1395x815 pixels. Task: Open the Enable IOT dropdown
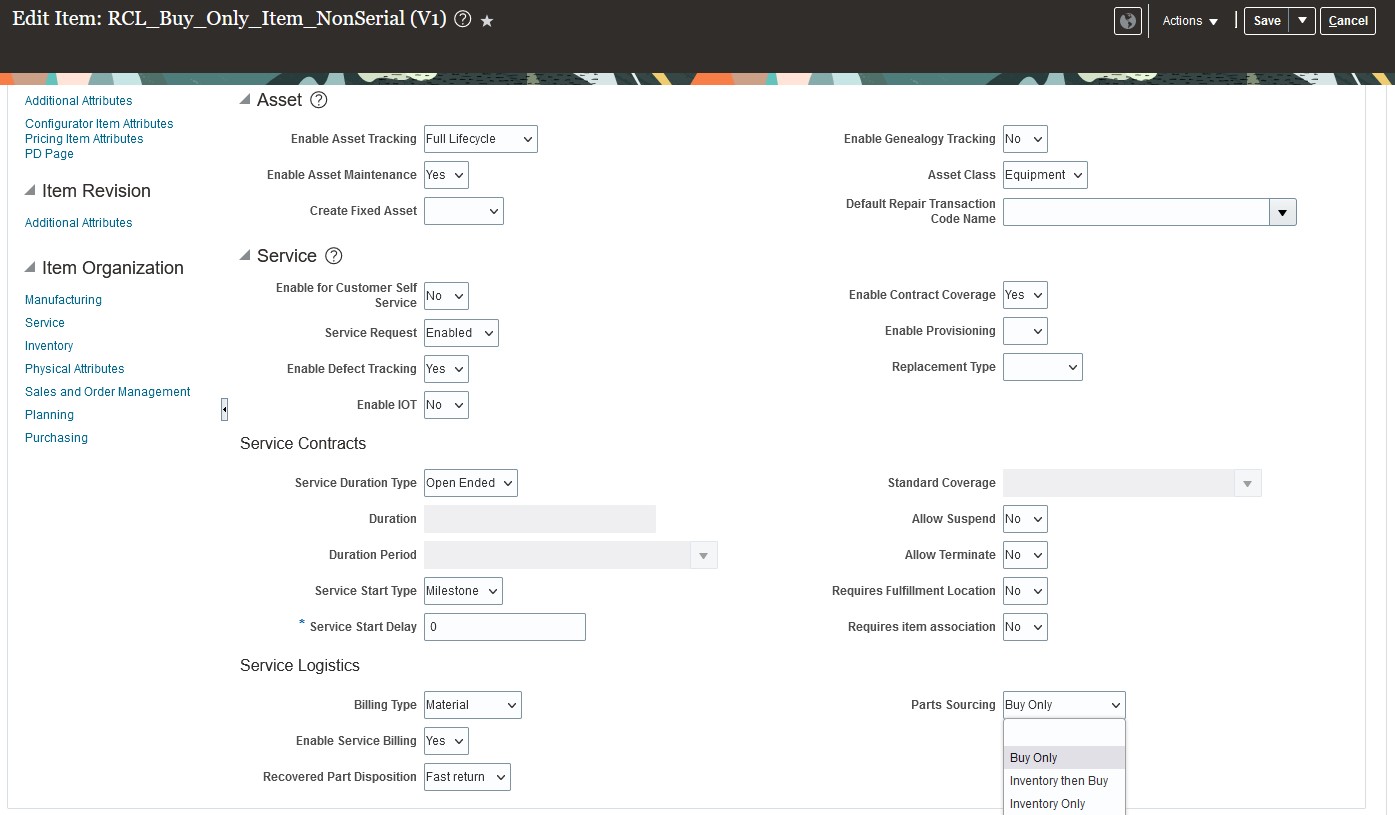tap(446, 405)
